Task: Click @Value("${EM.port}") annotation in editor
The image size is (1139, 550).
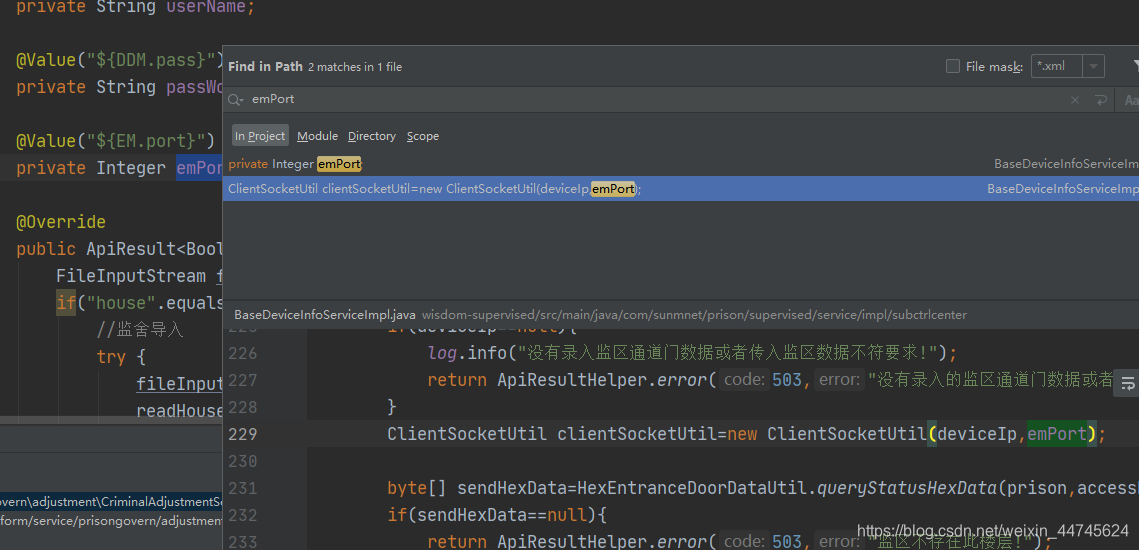Action: coord(115,140)
